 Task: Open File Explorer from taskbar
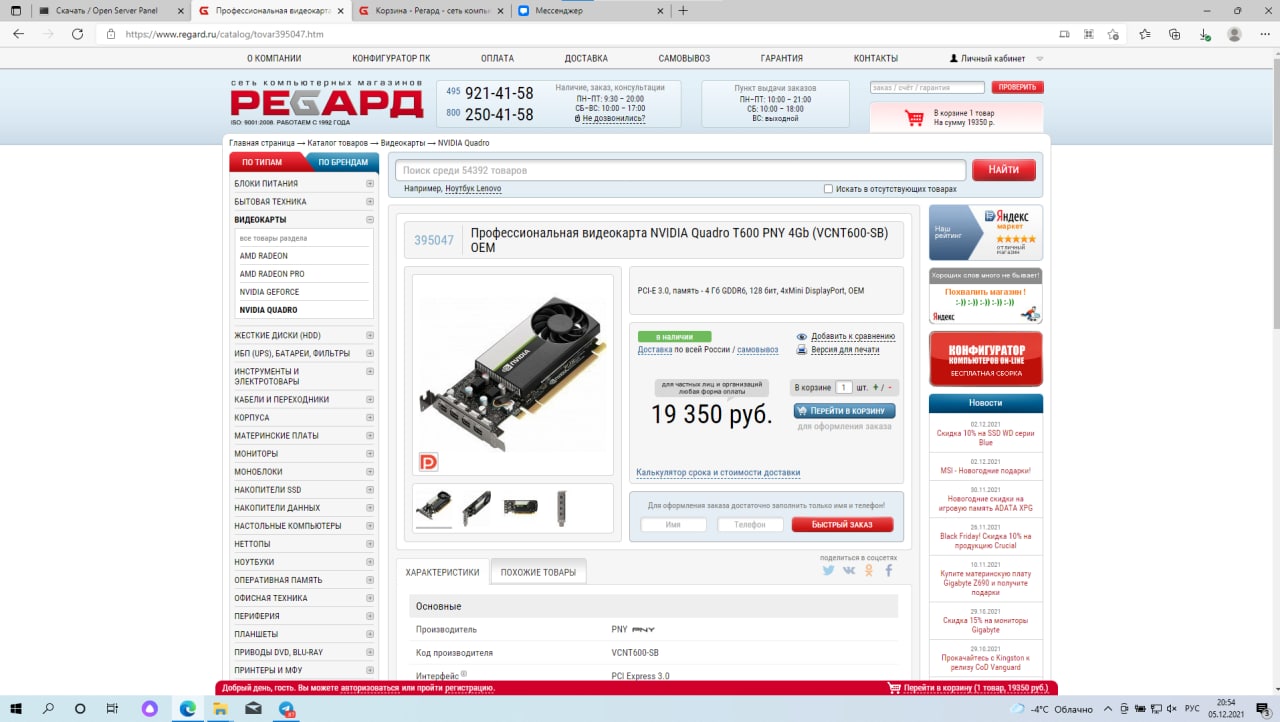pyautogui.click(x=220, y=709)
